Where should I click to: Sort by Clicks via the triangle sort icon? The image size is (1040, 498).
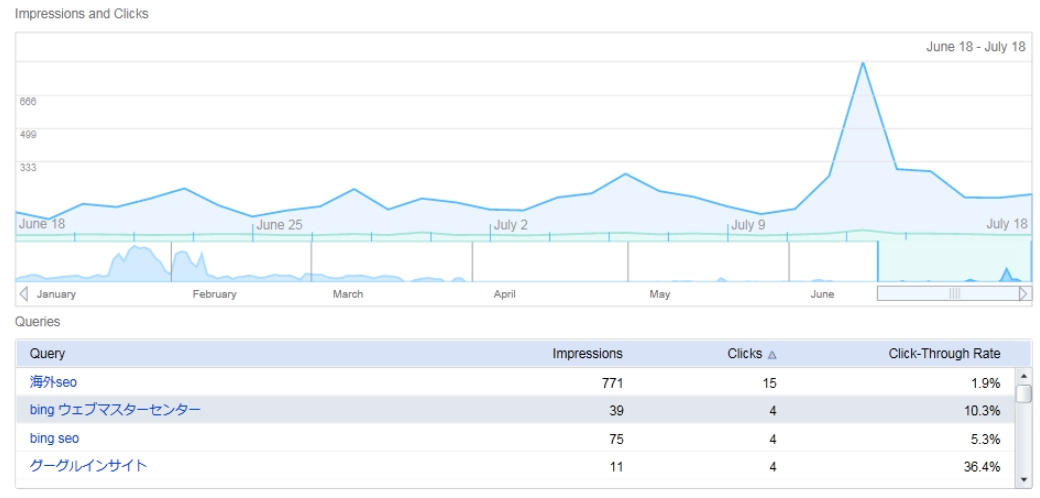(x=771, y=355)
